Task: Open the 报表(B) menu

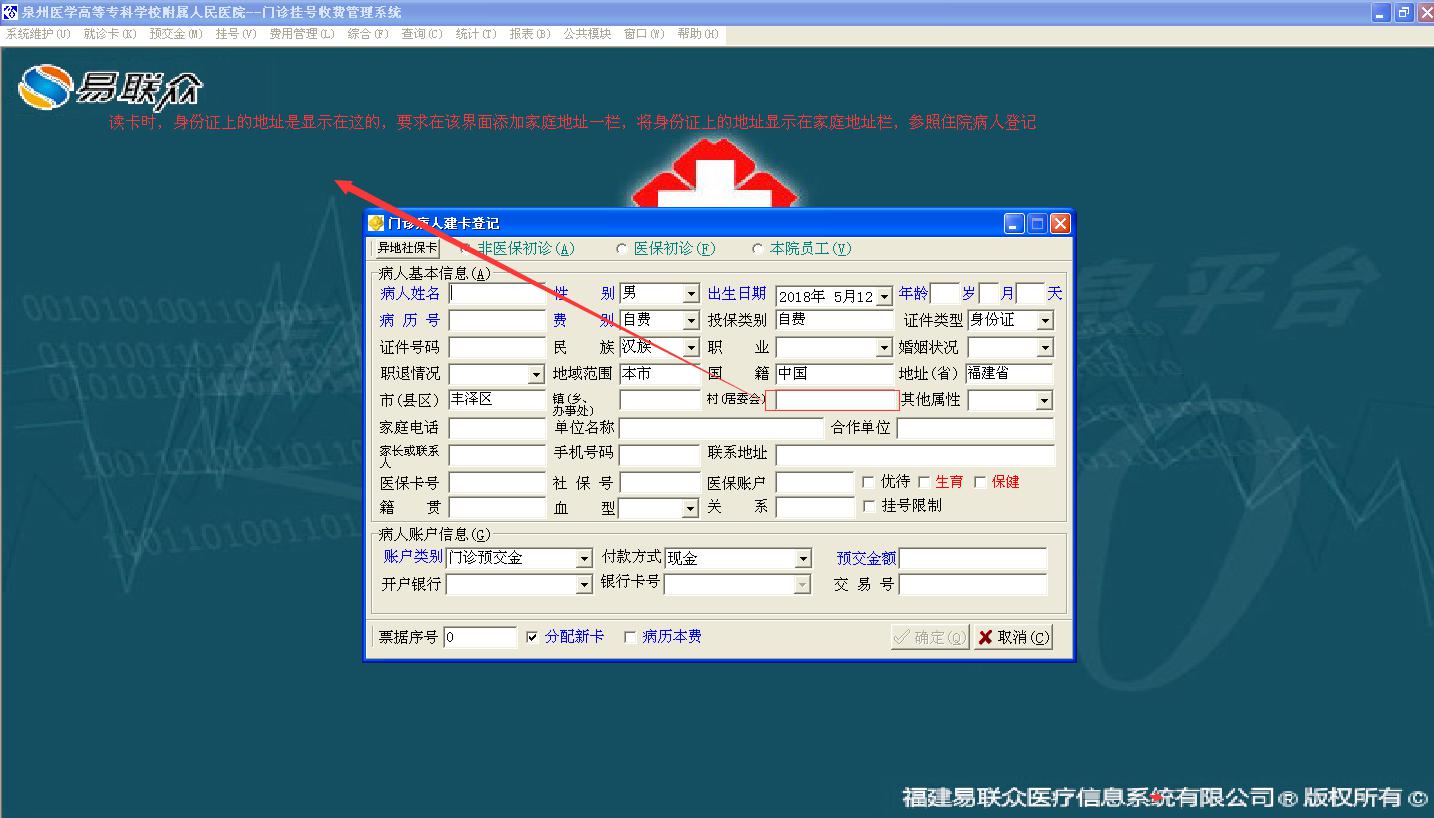Action: (x=530, y=34)
